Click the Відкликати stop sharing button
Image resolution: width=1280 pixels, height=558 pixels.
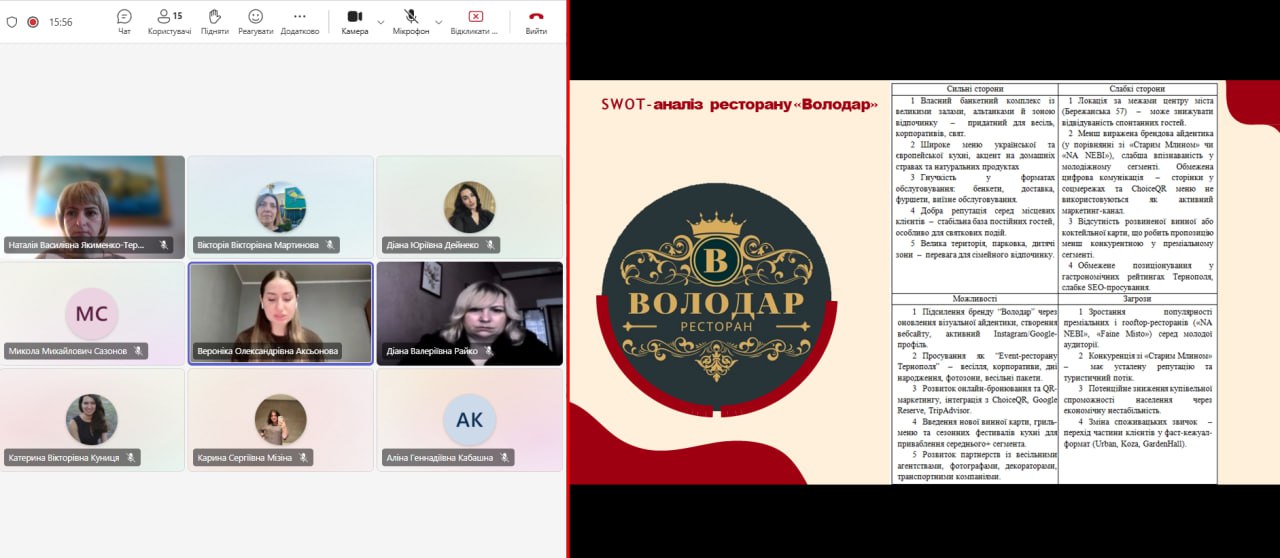pos(475,22)
